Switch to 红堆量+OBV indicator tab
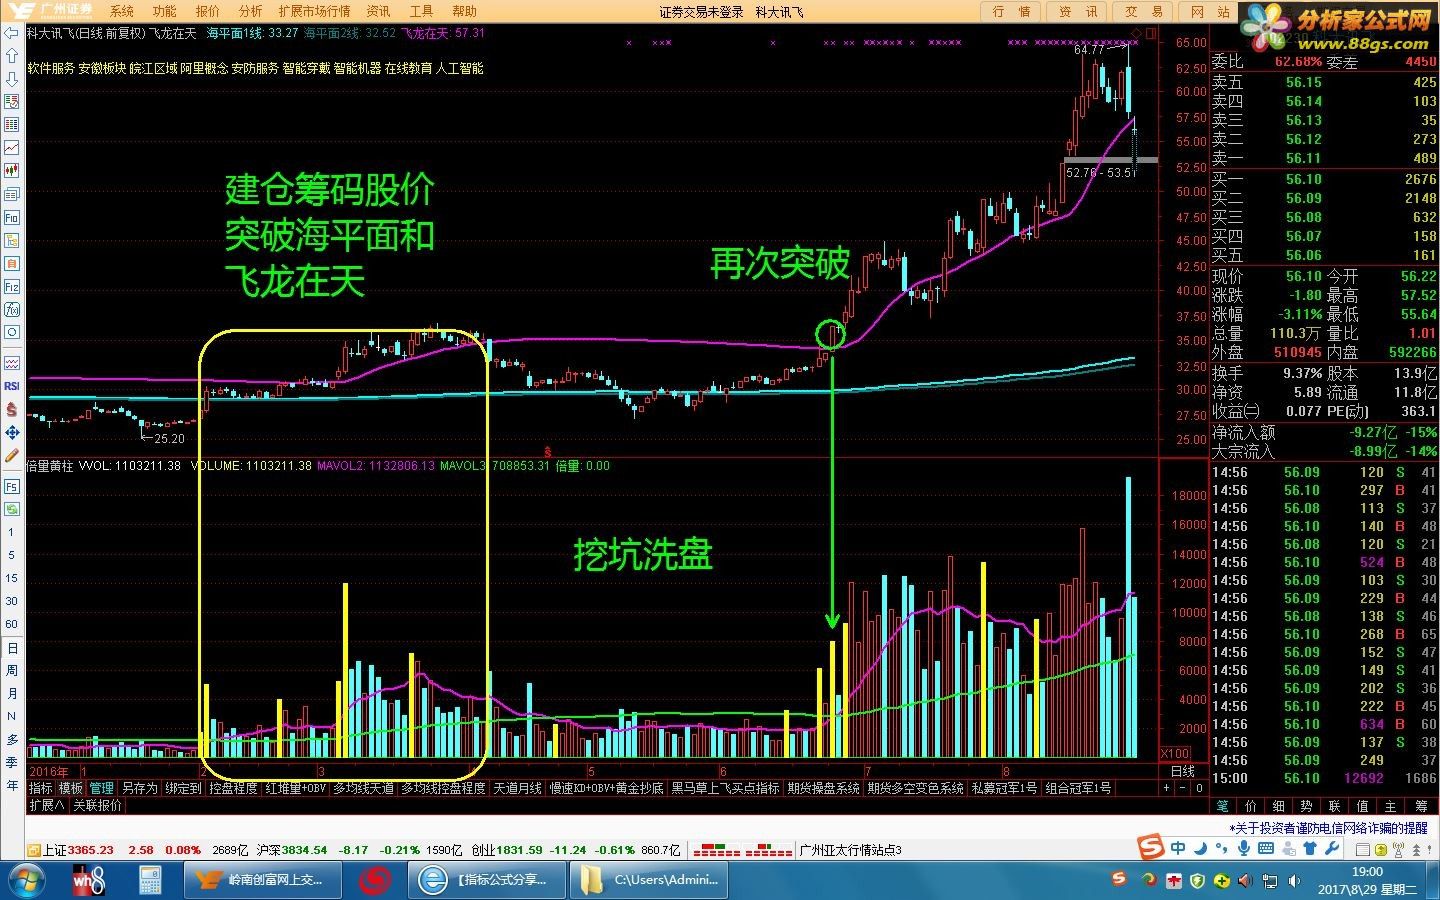Screen dimensions: 1440x900 pyautogui.click(x=296, y=788)
